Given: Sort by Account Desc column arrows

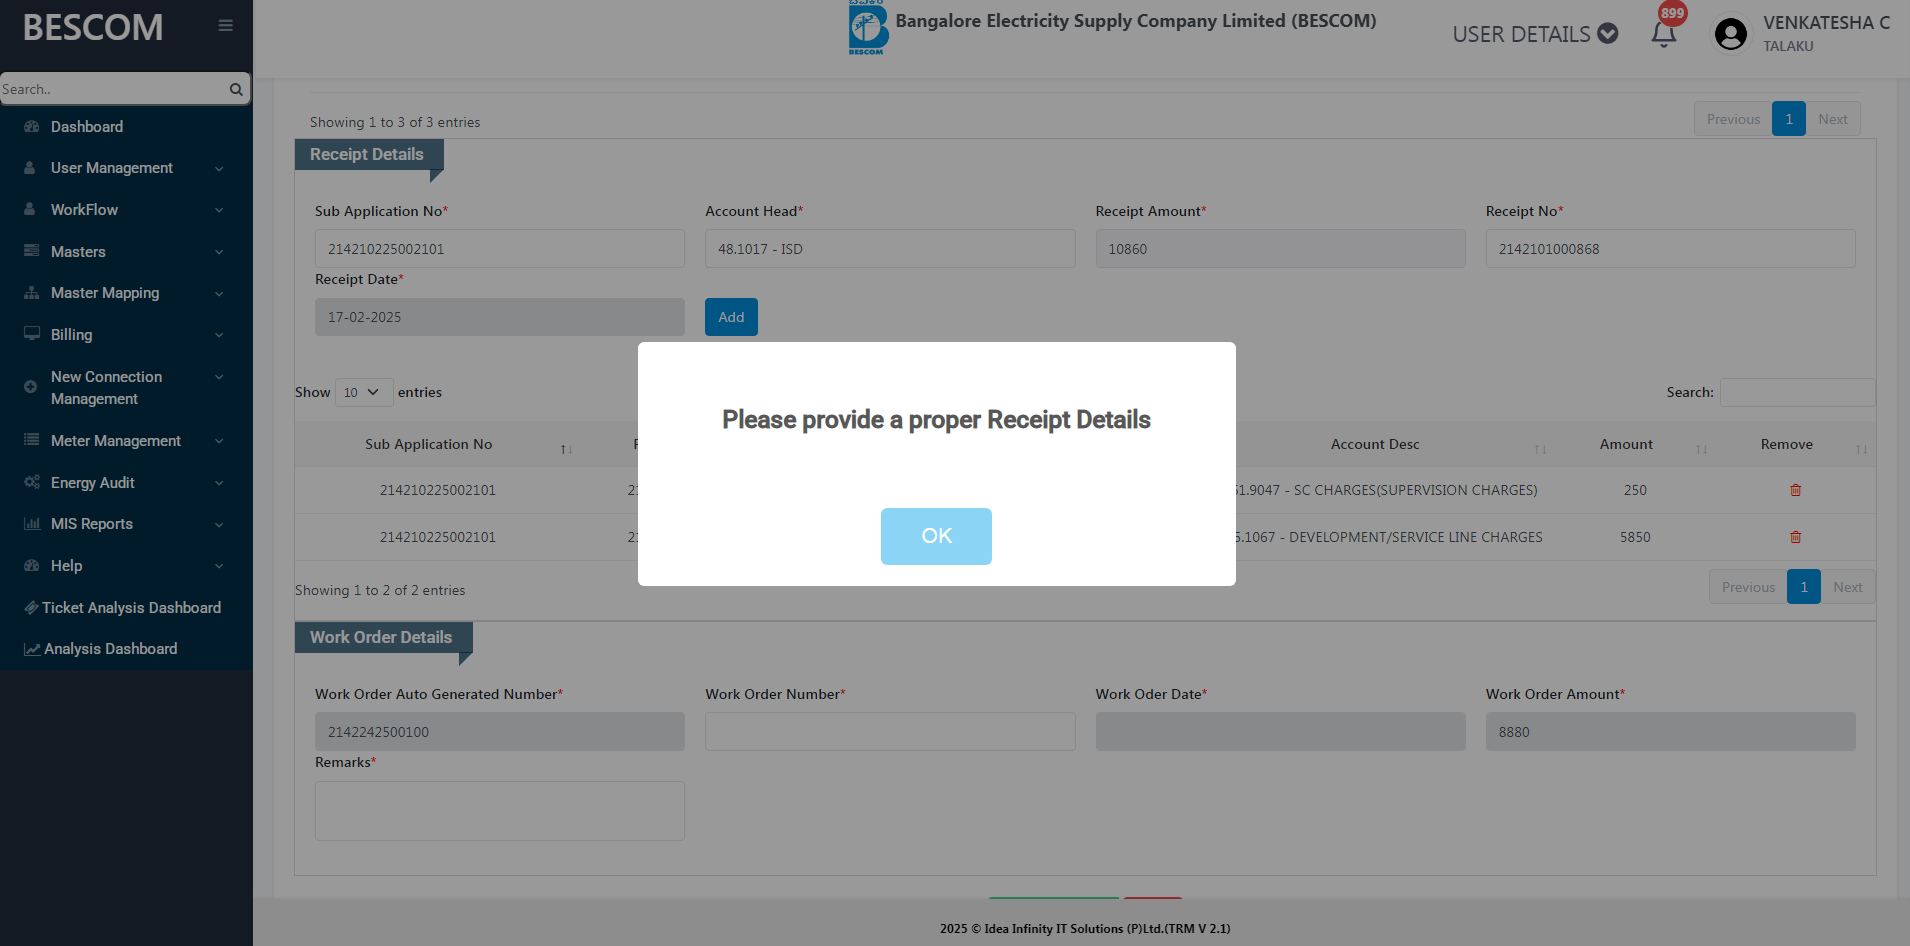Looking at the screenshot, I should point(1540,449).
